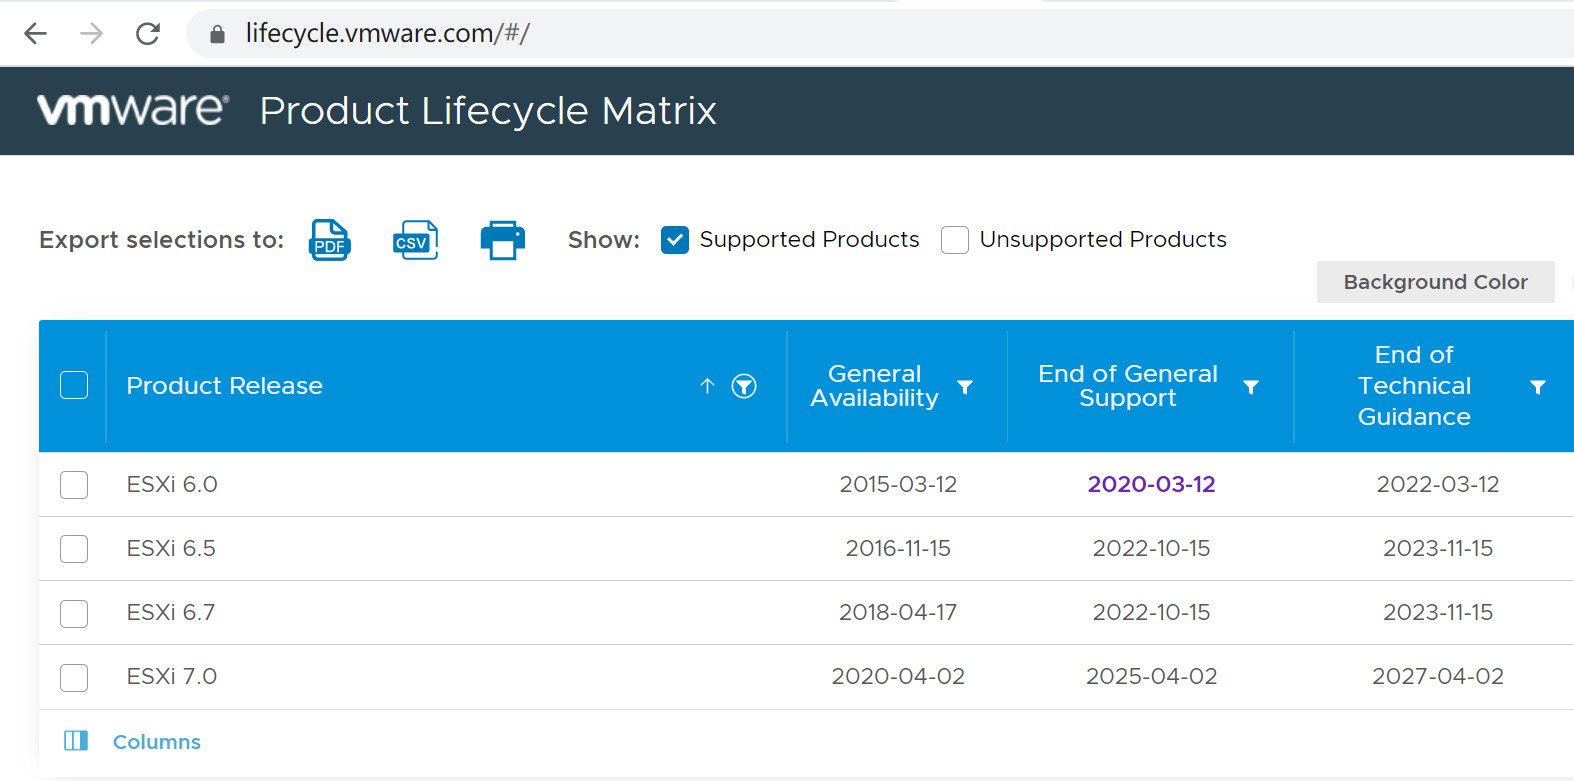The width and height of the screenshot is (1574, 781).
Task: Toggle the select-all header checkbox
Action: tap(74, 385)
